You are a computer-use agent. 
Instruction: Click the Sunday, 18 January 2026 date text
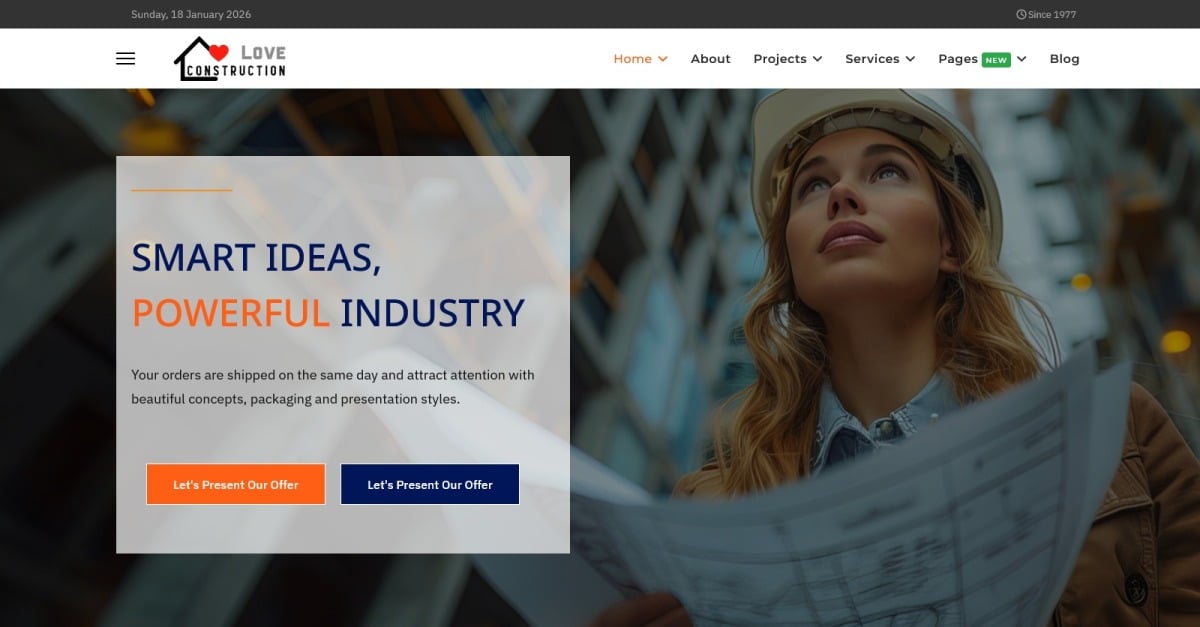[191, 15]
